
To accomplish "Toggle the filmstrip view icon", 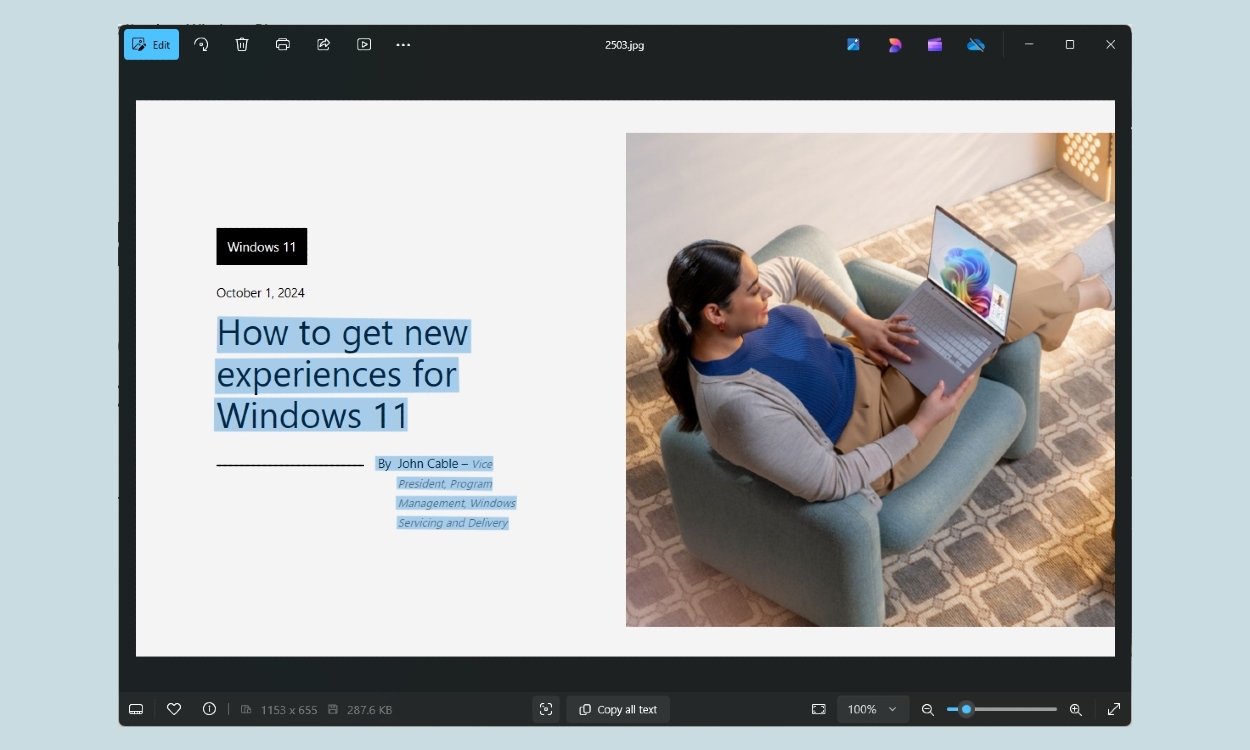I will point(136,709).
